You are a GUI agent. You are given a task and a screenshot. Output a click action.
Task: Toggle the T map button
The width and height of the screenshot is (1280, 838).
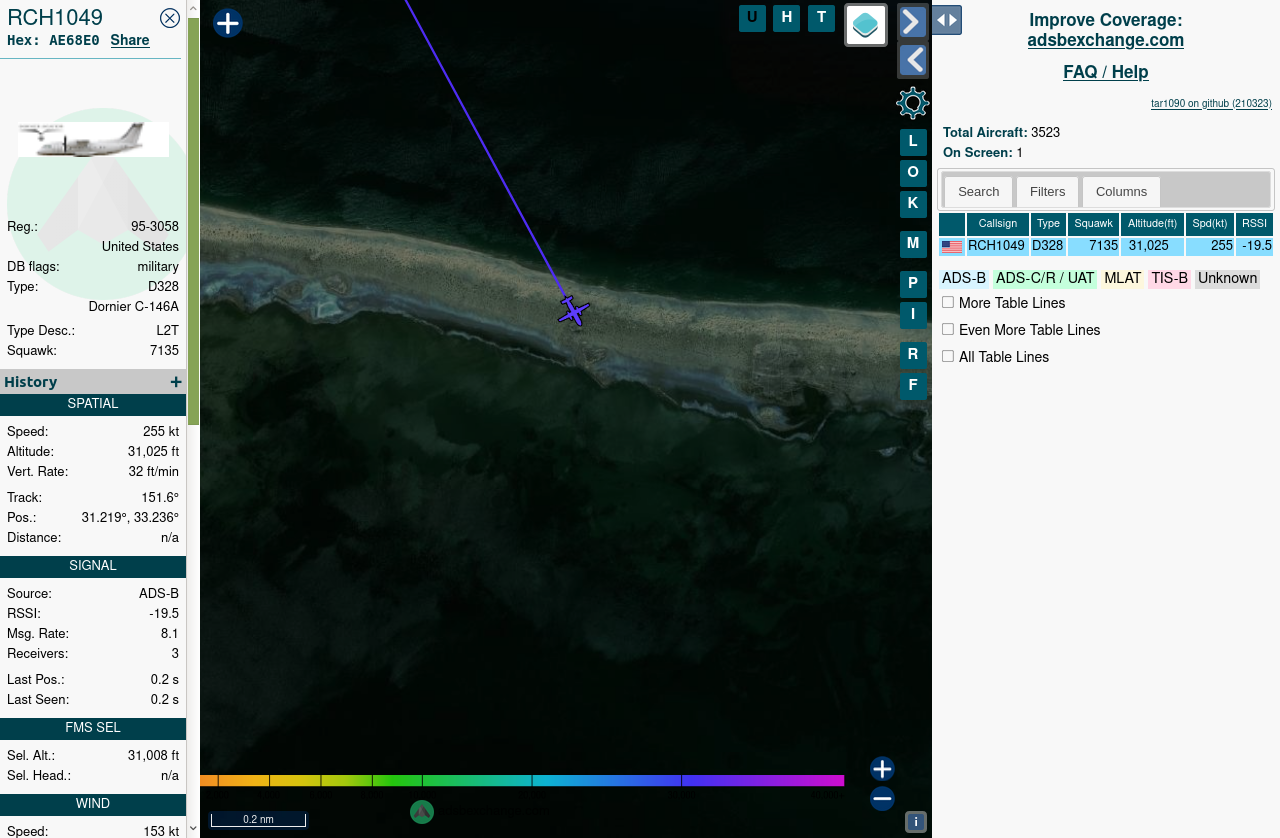tap(822, 17)
